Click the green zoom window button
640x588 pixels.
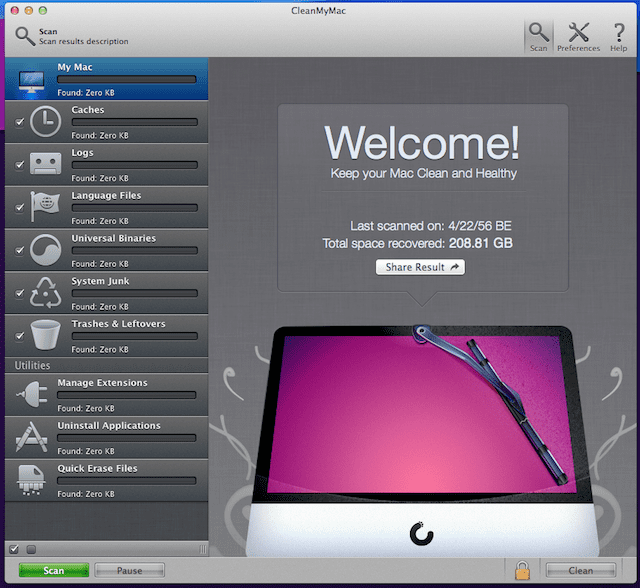pyautogui.click(x=43, y=11)
